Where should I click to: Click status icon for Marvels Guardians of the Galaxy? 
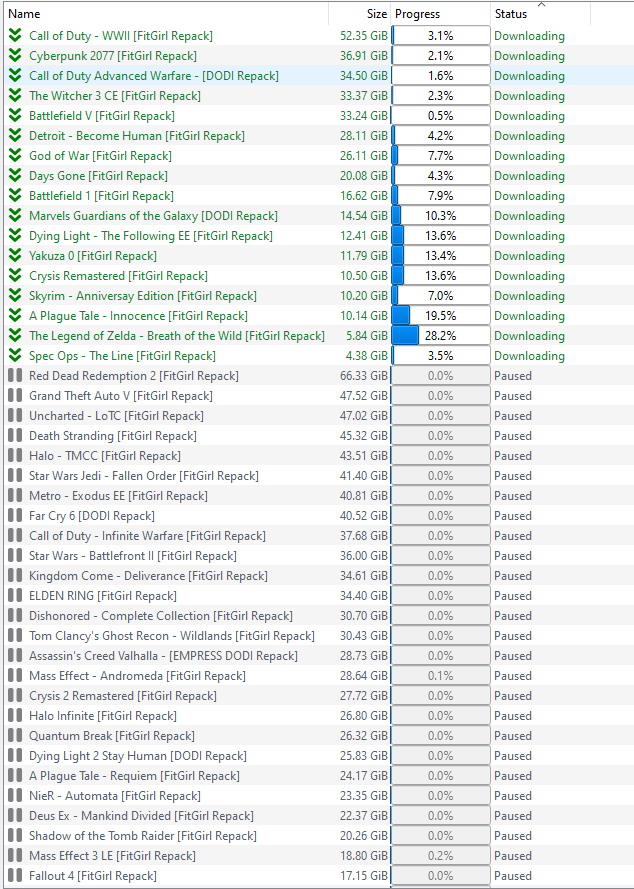click(x=15, y=215)
